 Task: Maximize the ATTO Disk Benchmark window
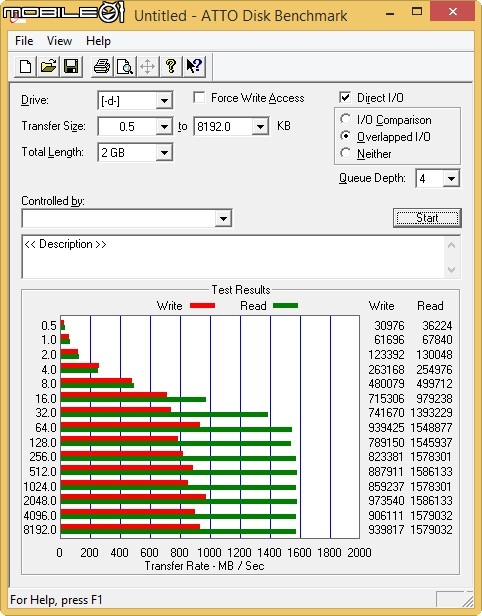point(416,12)
